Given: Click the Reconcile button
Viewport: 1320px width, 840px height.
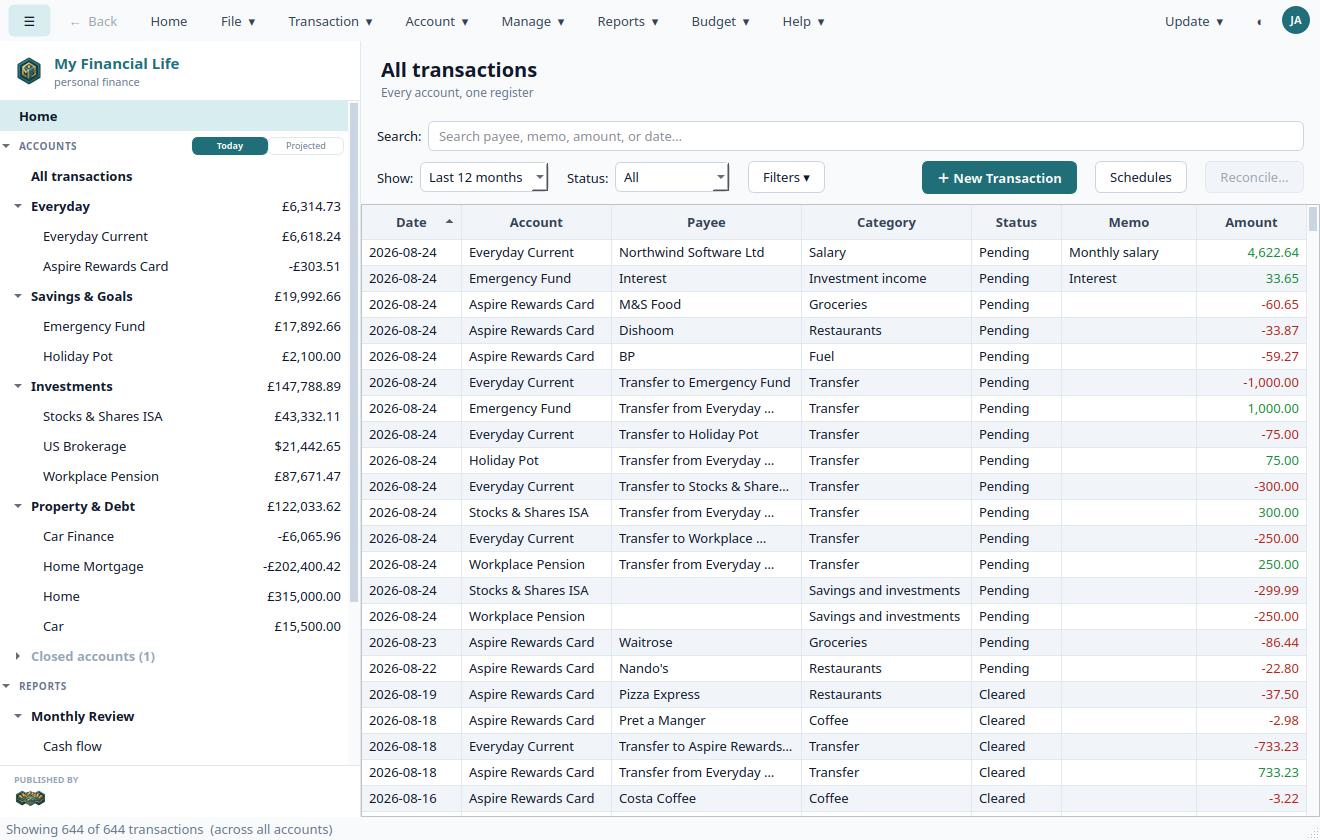Looking at the screenshot, I should (1254, 177).
